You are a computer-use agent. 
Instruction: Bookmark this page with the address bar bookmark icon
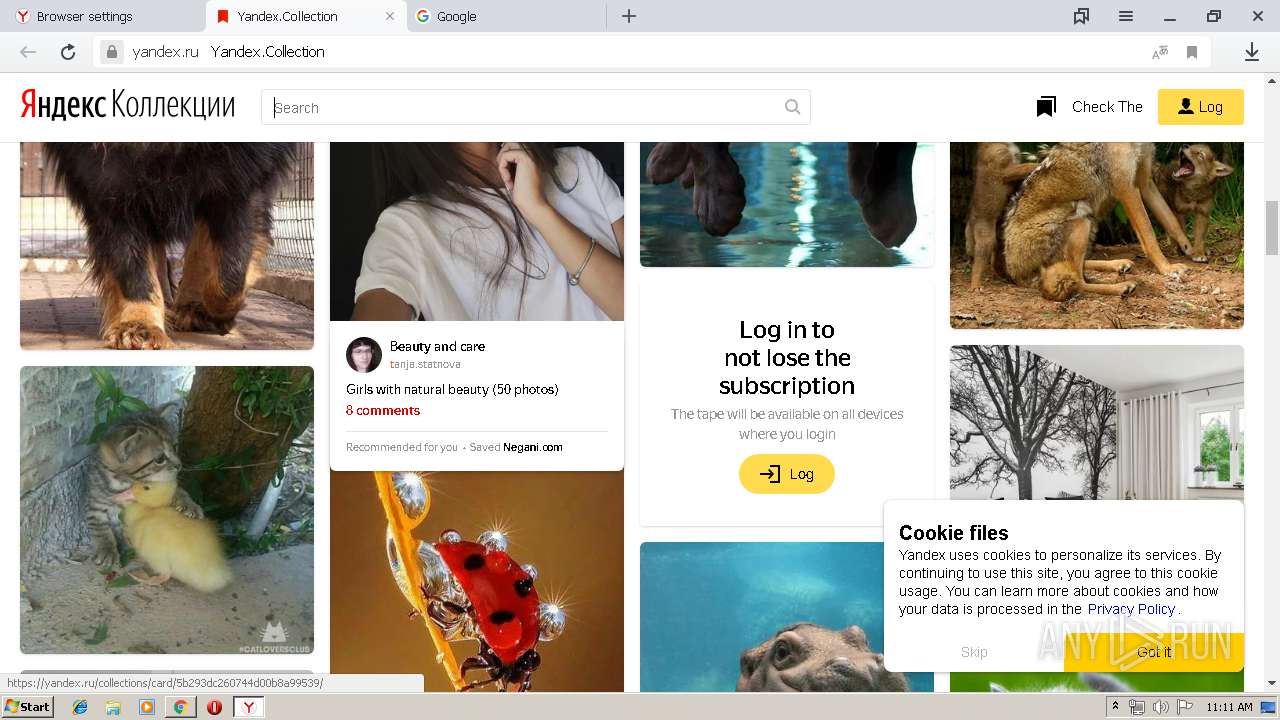(1192, 52)
